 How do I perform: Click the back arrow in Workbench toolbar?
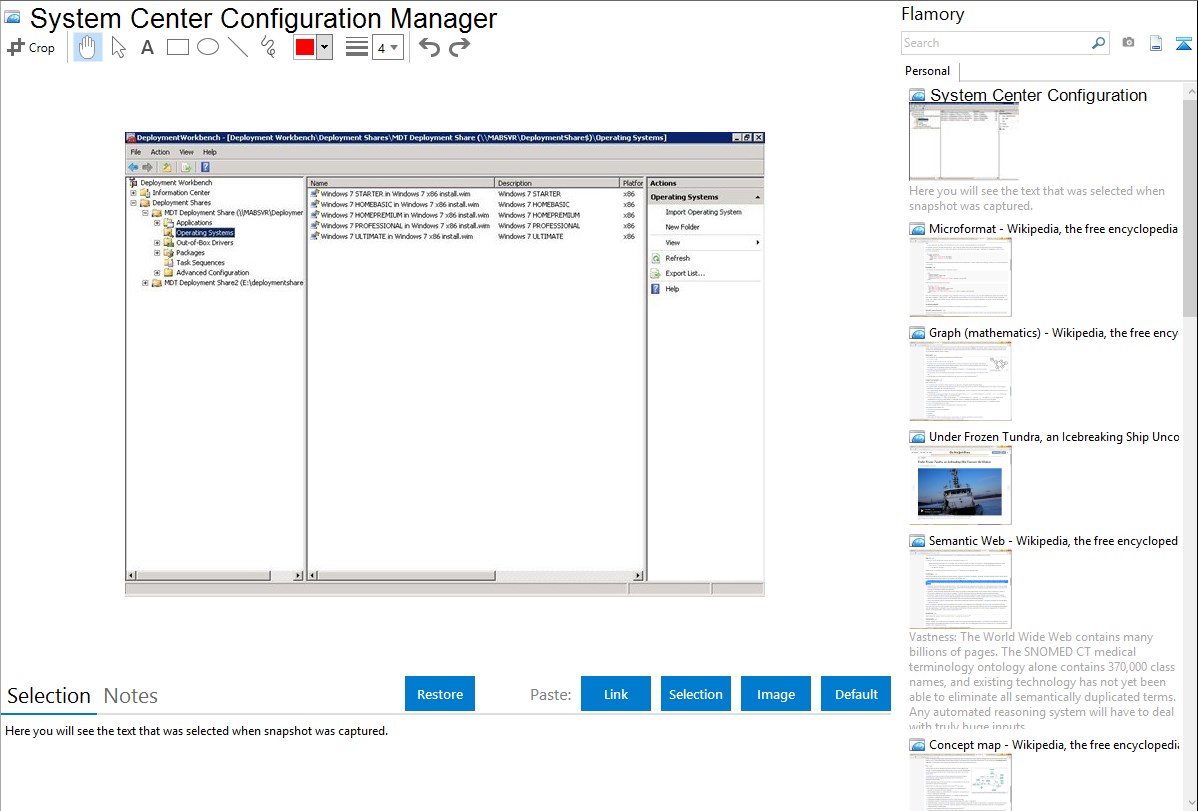pyautogui.click(x=133, y=167)
